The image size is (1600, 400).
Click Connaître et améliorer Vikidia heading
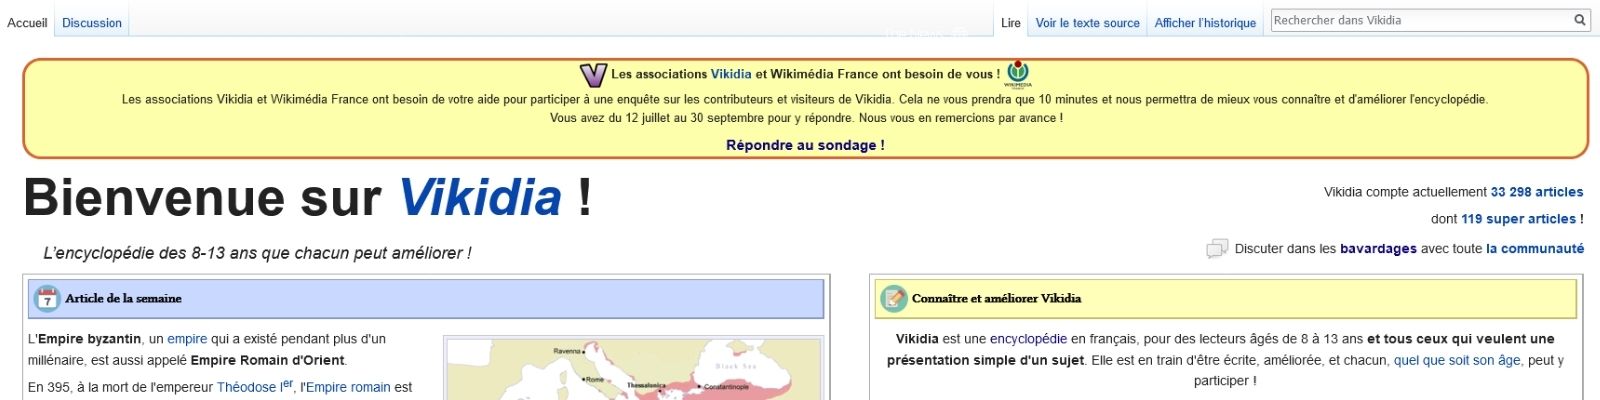pos(996,298)
